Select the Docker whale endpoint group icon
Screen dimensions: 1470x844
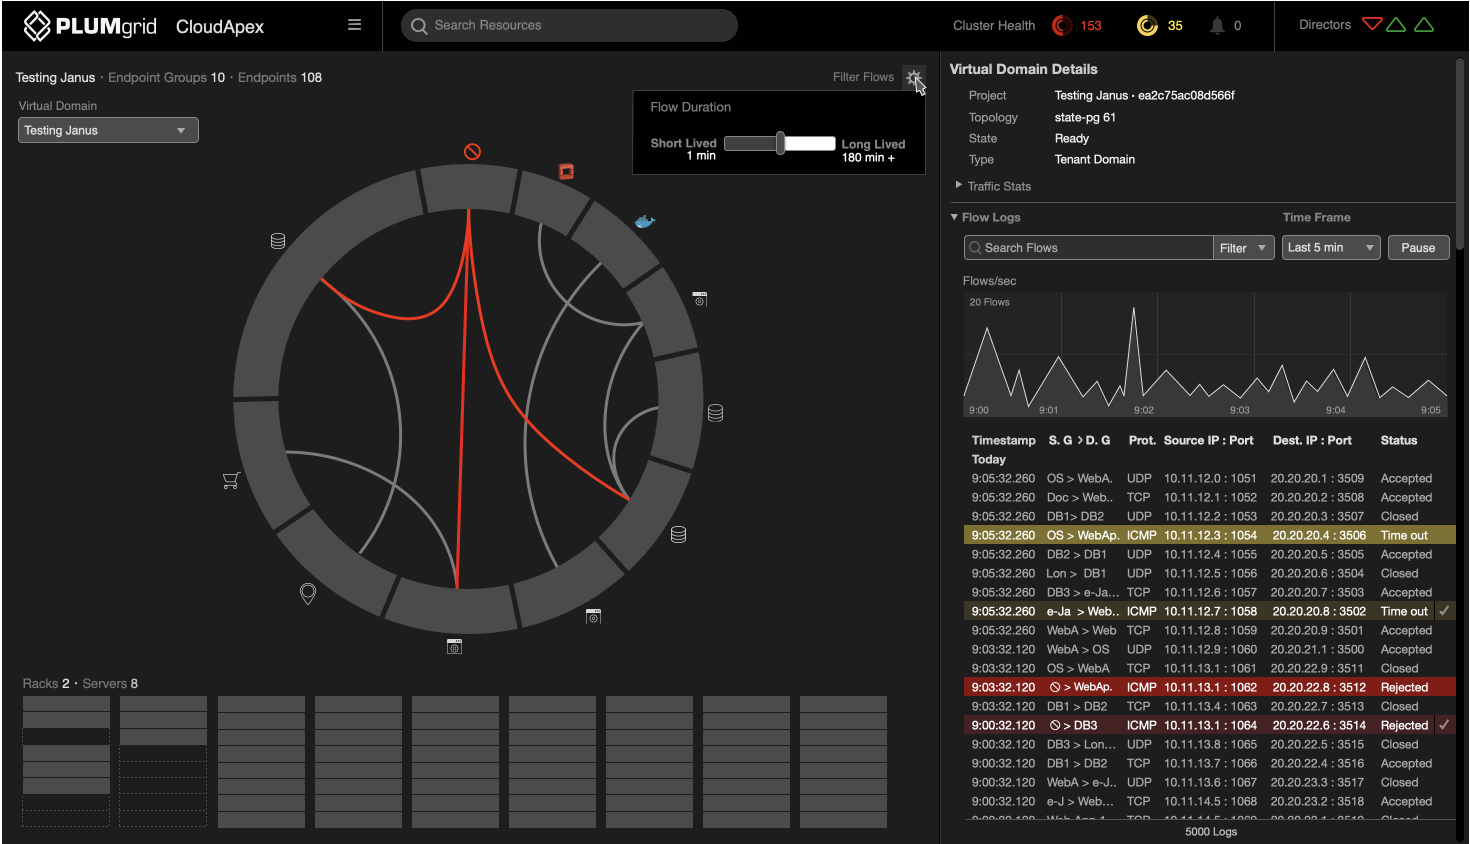click(645, 221)
